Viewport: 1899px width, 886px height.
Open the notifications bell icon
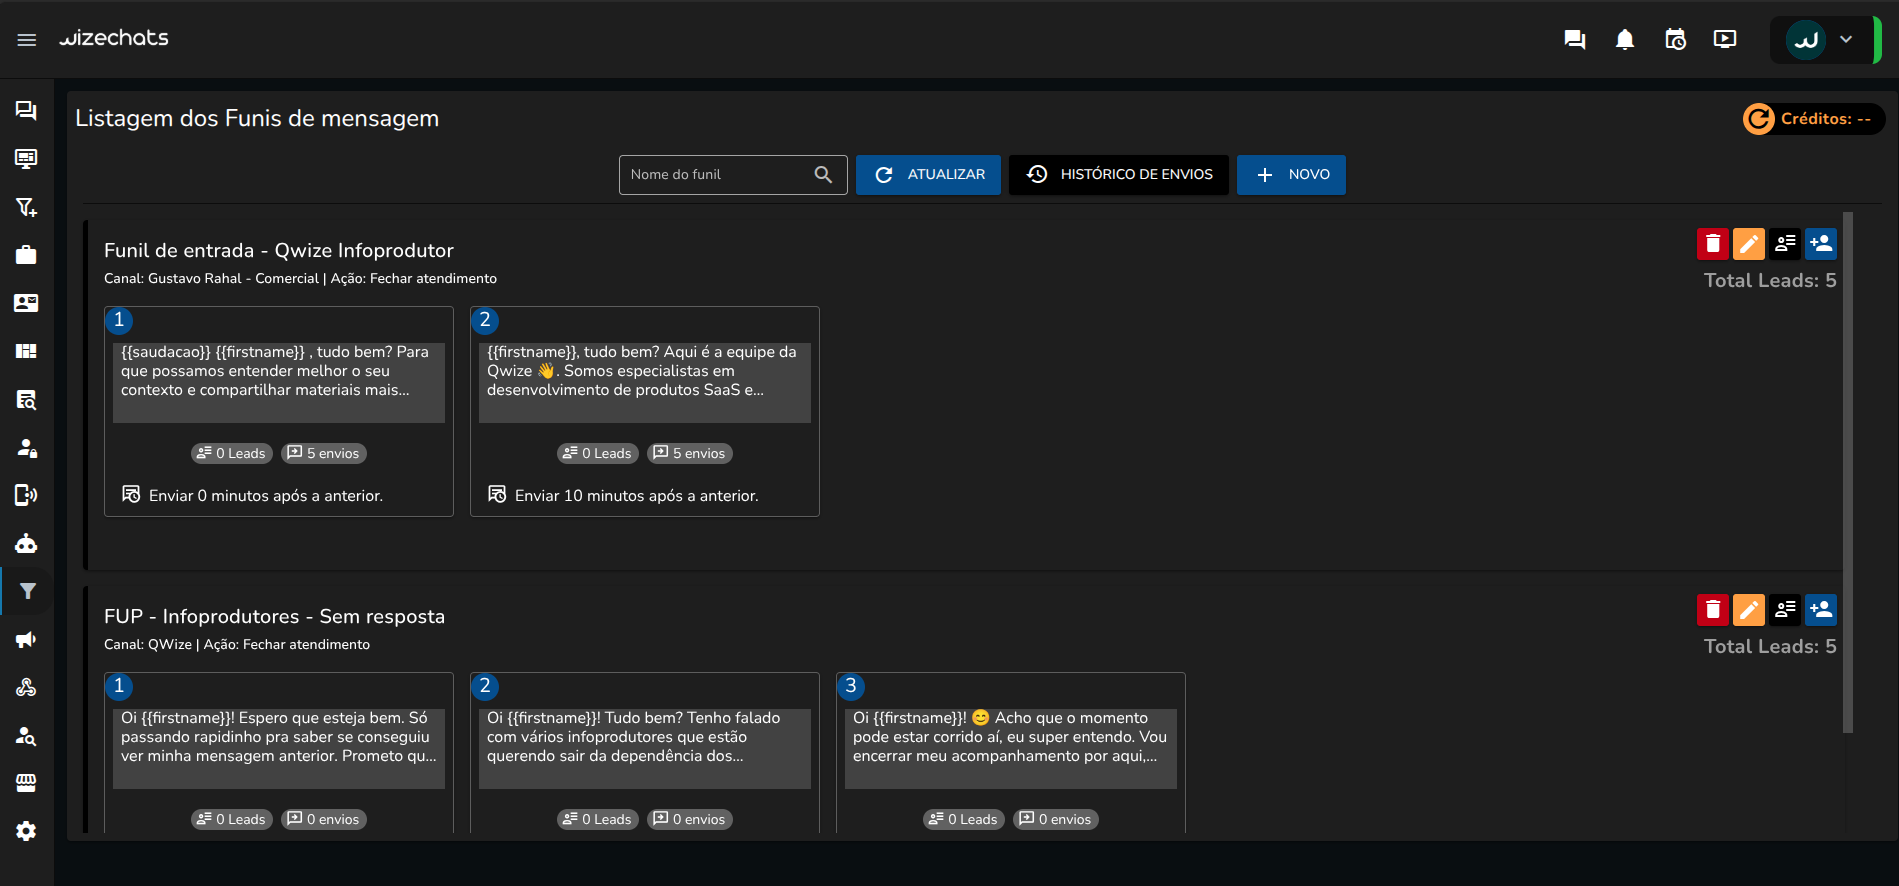(1625, 39)
